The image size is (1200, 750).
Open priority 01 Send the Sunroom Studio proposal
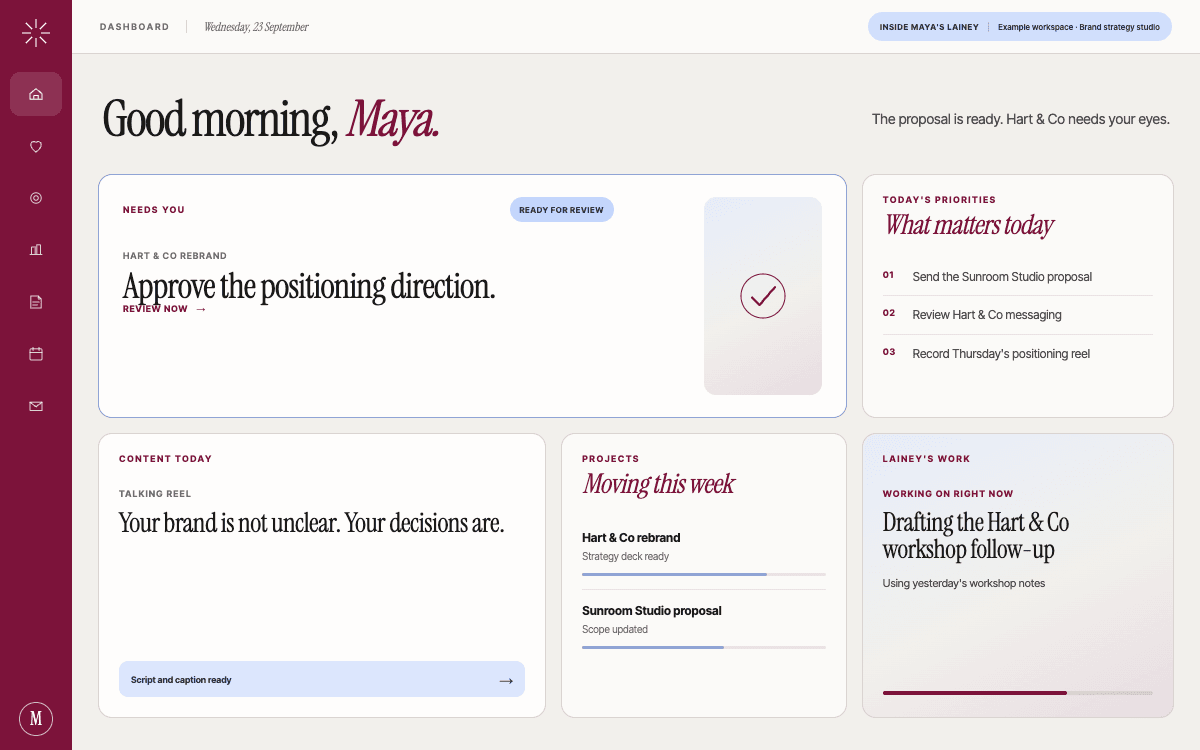[x=1018, y=277]
